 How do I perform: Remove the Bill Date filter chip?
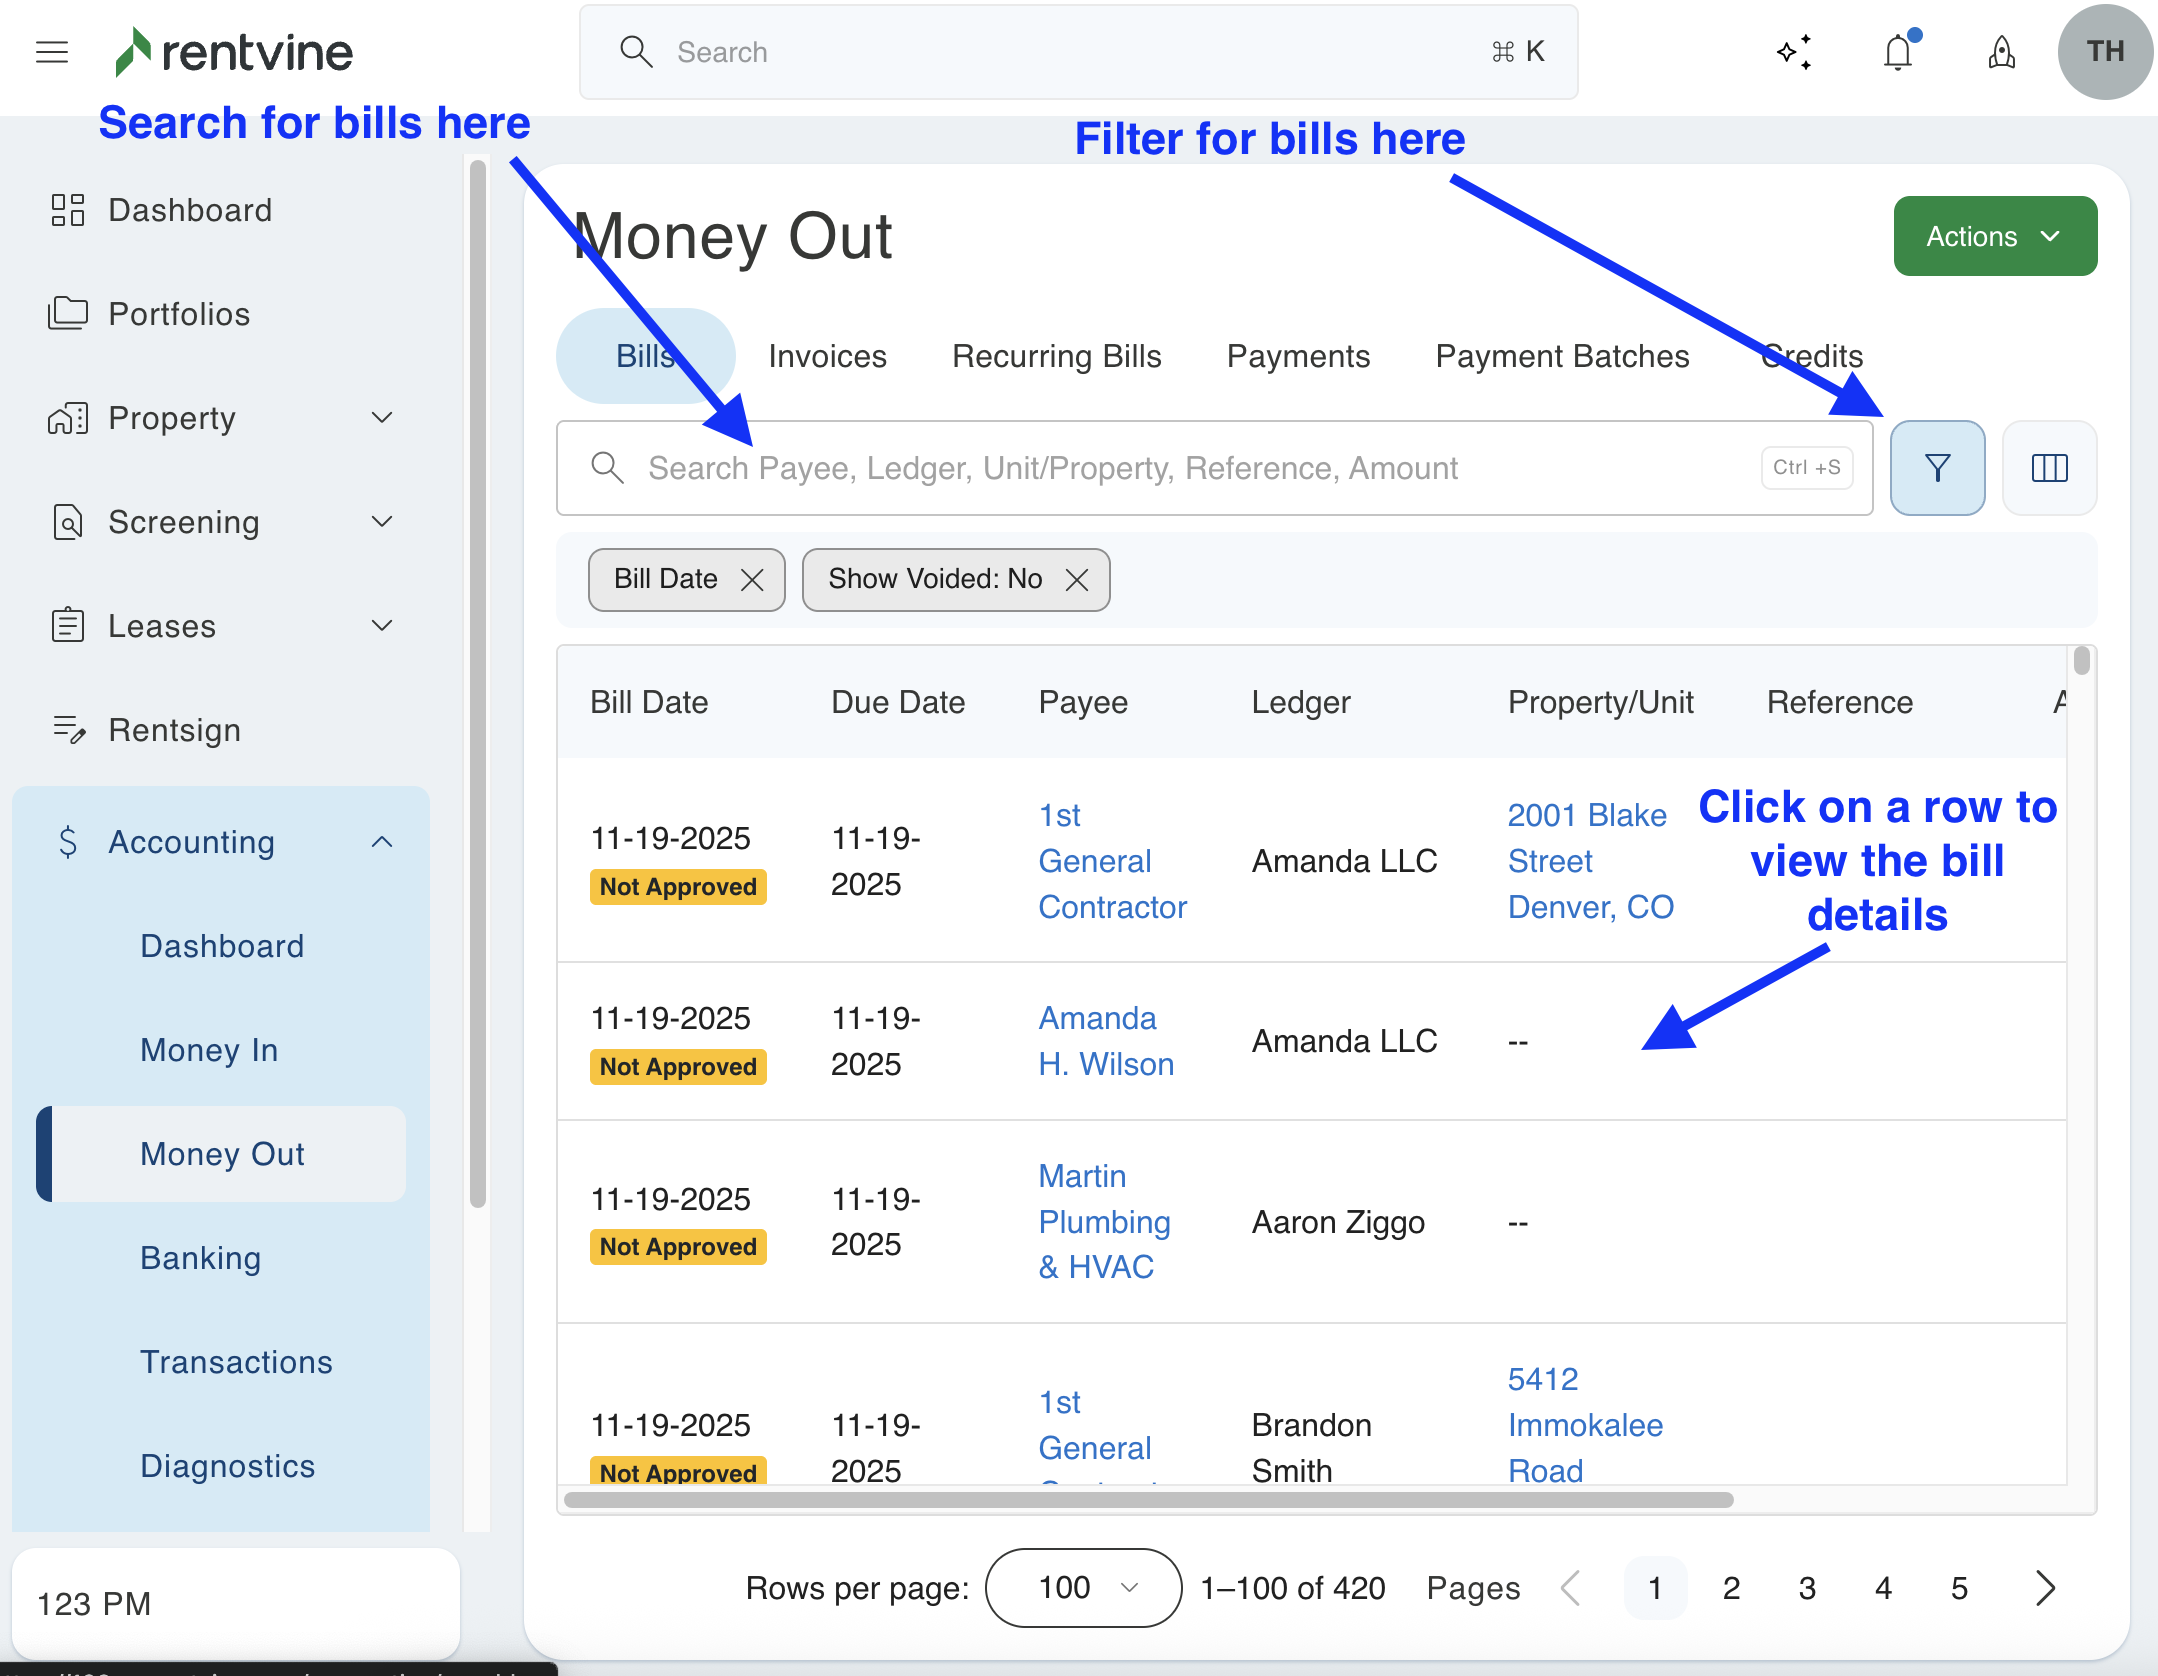[x=752, y=580]
